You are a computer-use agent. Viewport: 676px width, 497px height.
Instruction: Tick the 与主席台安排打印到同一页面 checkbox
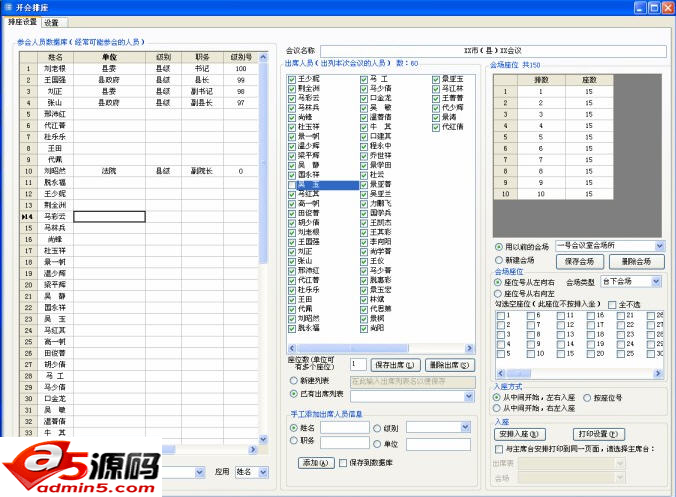[499, 450]
